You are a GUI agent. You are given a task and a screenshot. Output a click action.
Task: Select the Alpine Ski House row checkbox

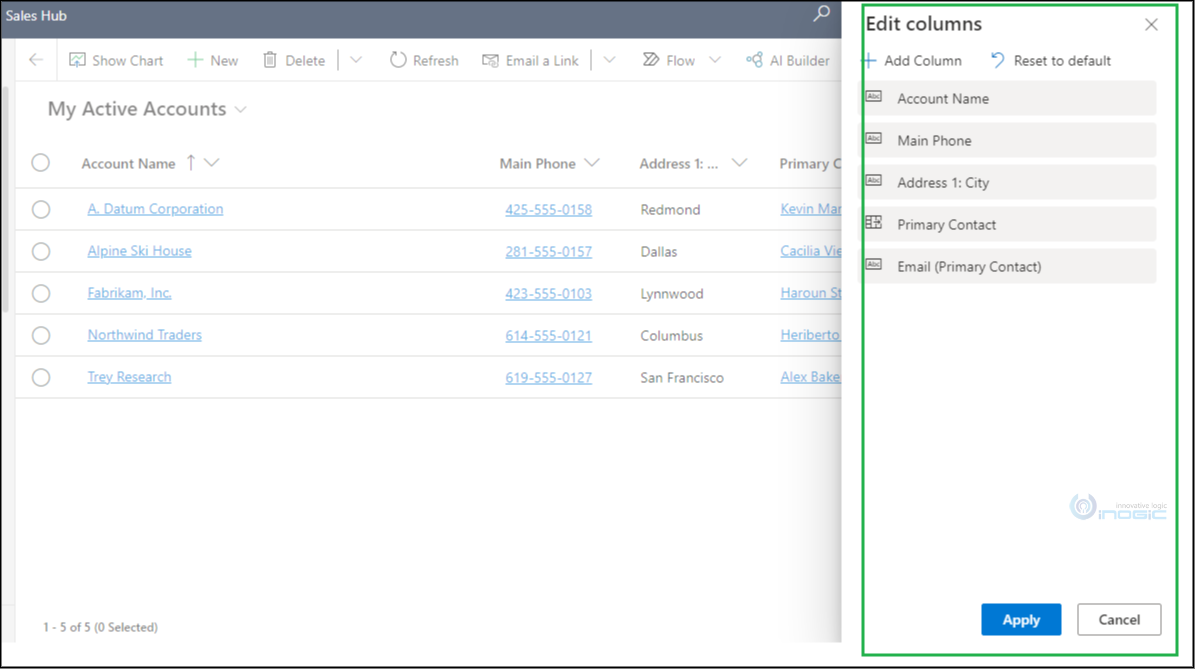(40, 251)
